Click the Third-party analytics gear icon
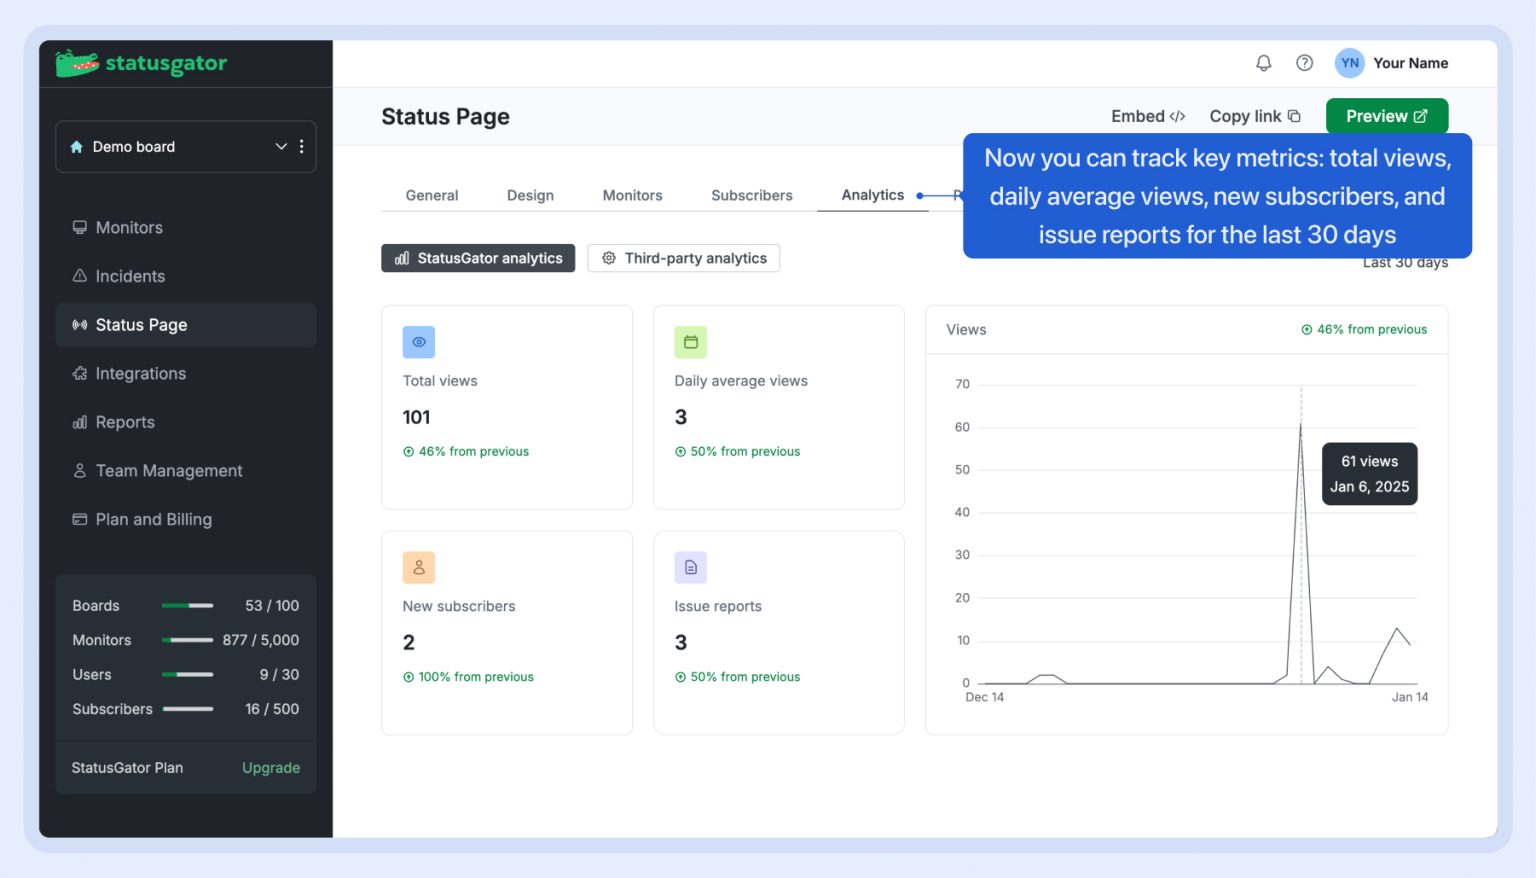The image size is (1536, 878). coord(609,258)
